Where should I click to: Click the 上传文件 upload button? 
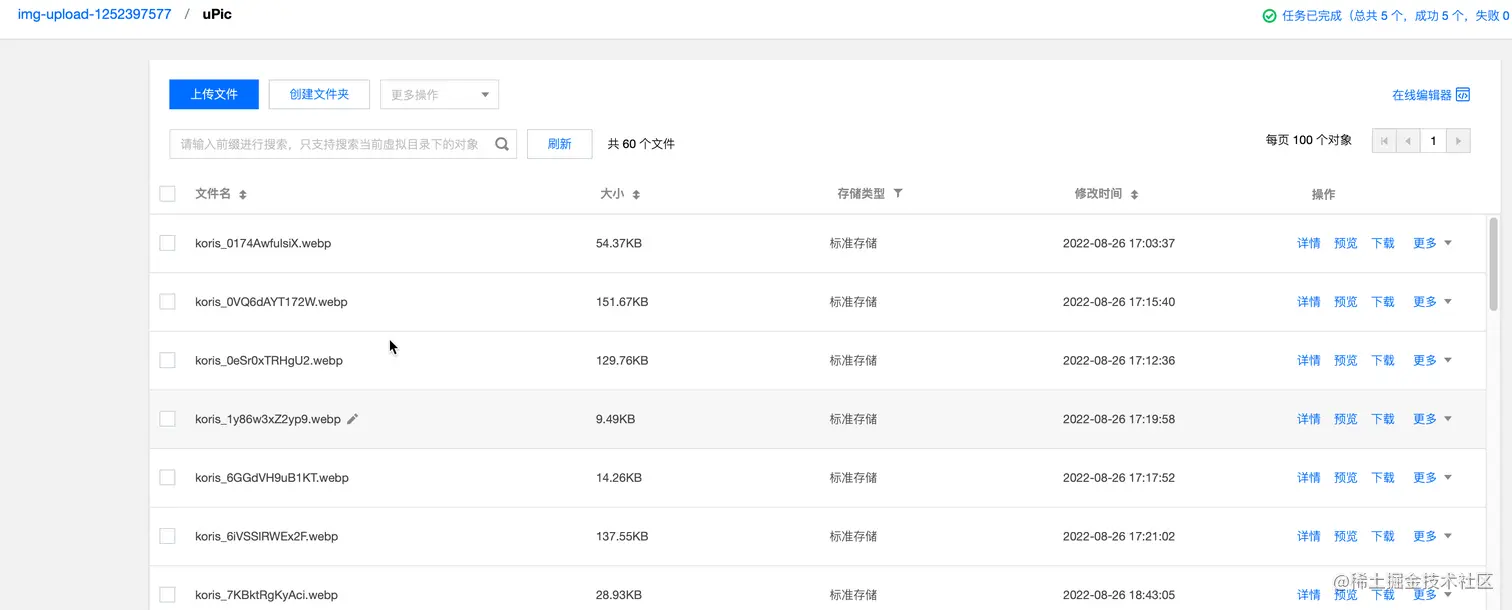click(x=214, y=94)
